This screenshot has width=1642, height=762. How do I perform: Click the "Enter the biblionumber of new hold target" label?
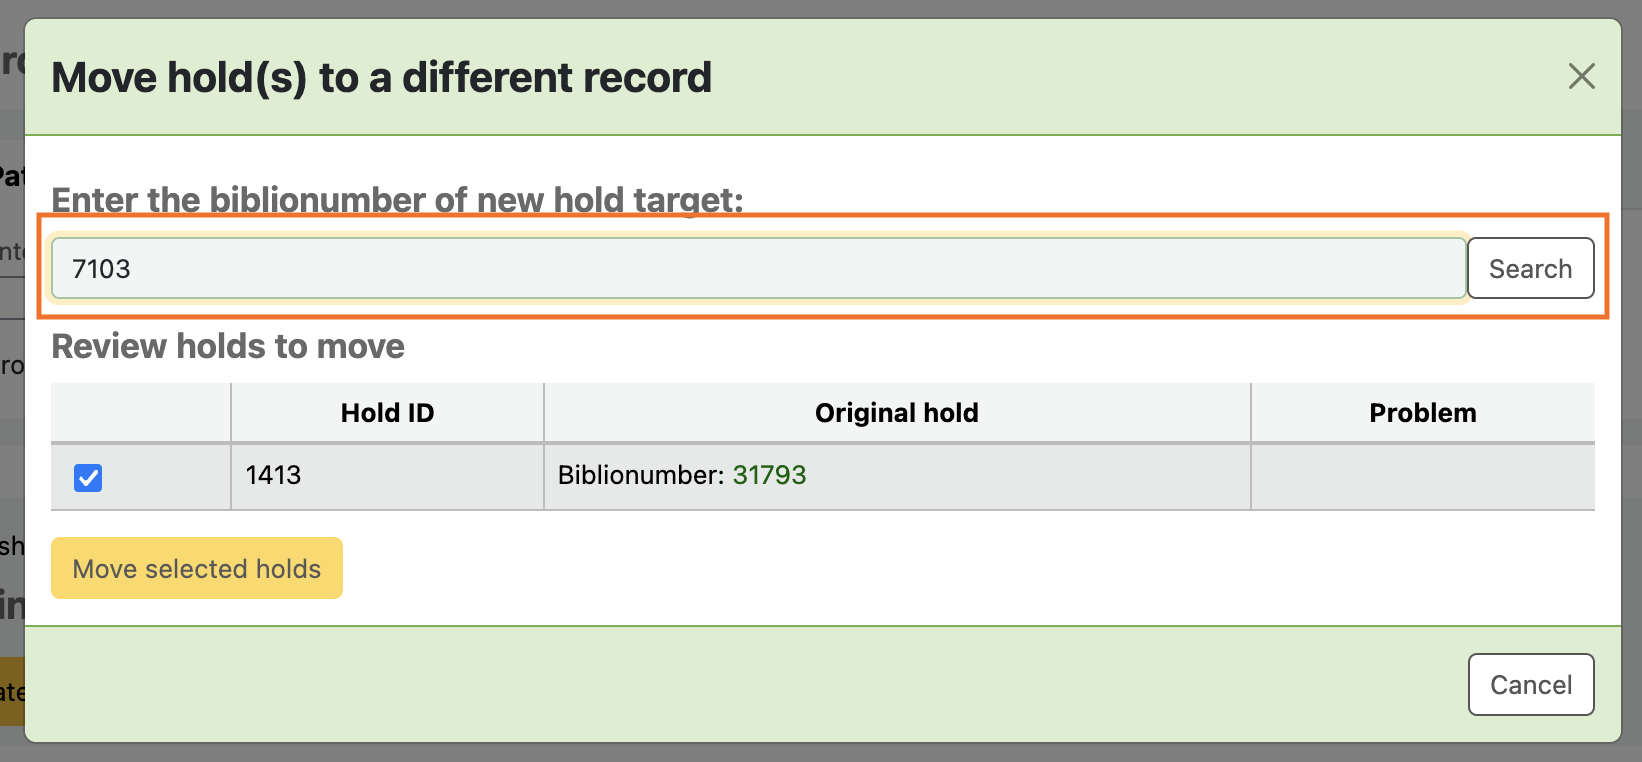click(397, 200)
